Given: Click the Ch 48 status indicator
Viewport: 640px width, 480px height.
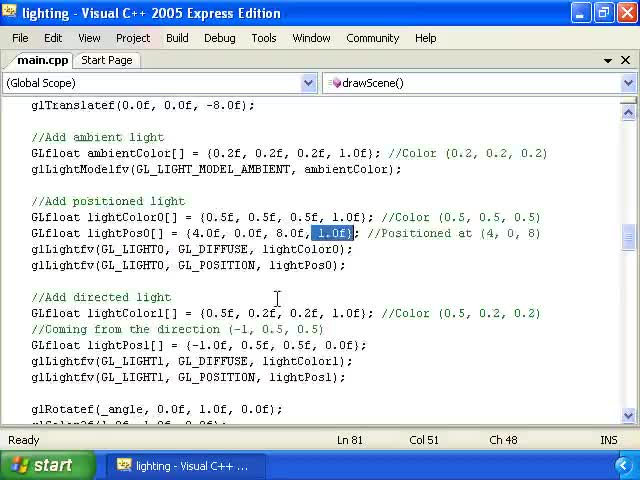Looking at the screenshot, I should (503, 440).
